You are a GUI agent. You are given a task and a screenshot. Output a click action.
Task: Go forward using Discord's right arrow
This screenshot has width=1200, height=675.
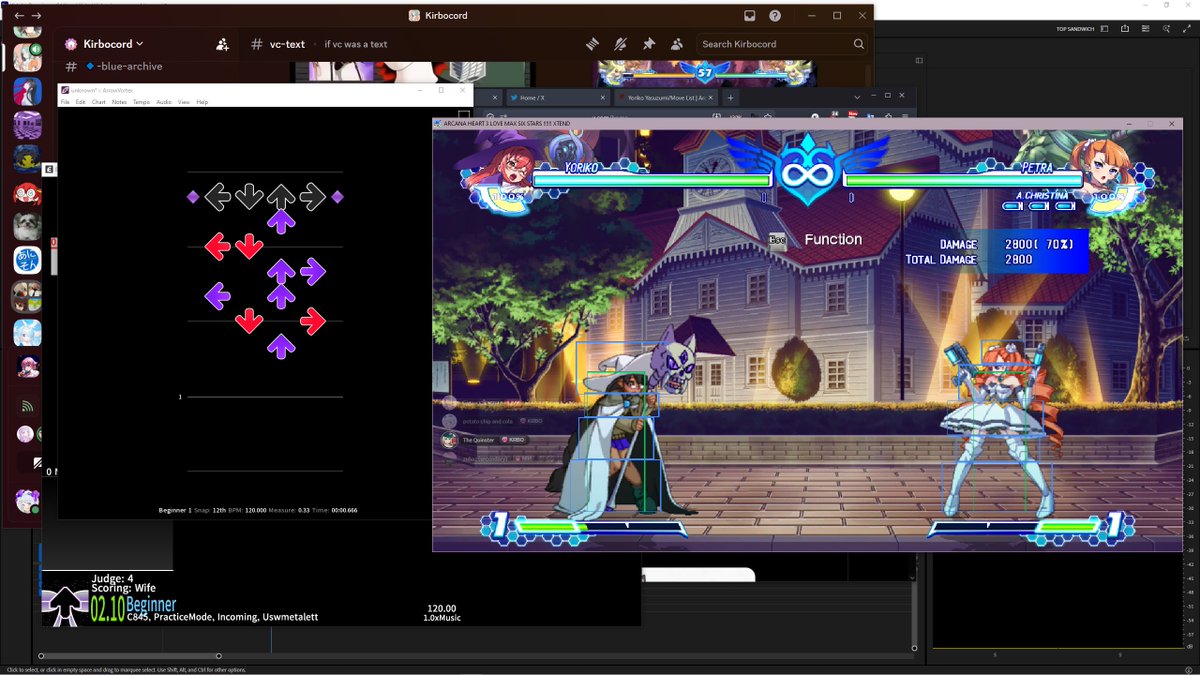click(x=37, y=16)
